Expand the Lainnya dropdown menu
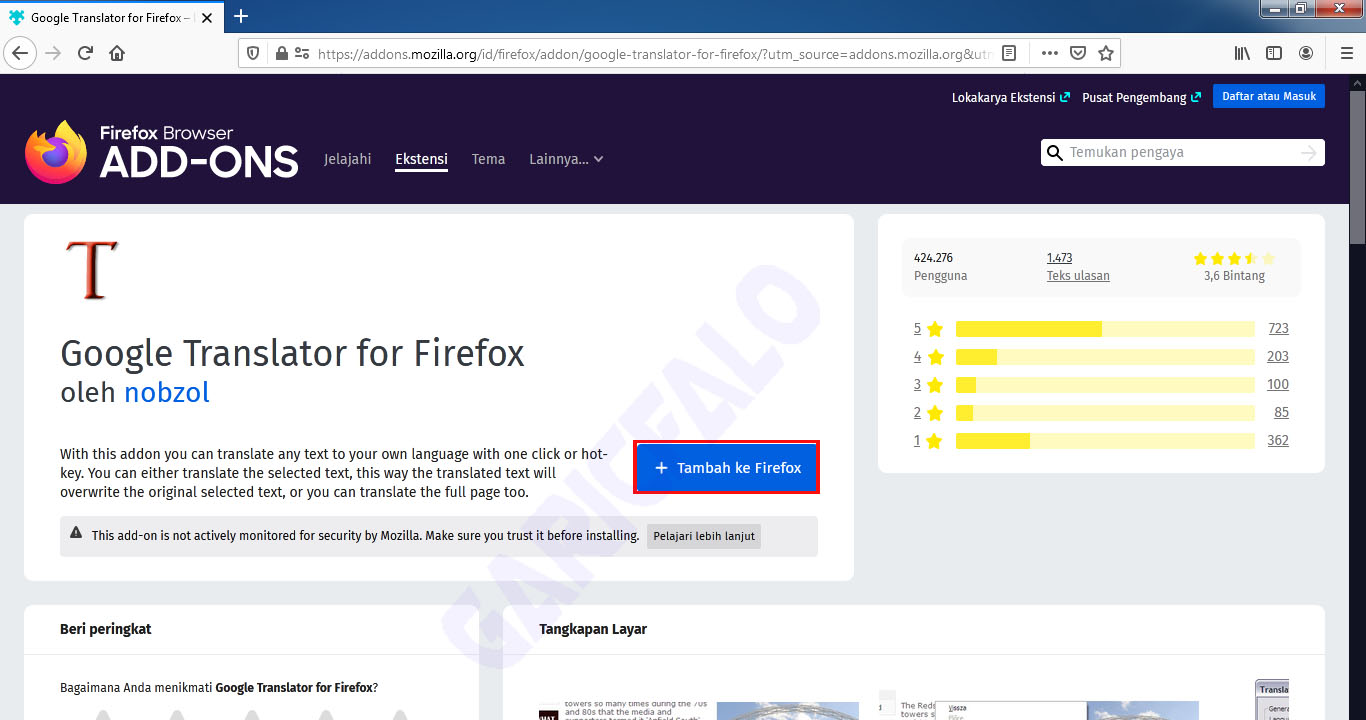 (x=566, y=159)
